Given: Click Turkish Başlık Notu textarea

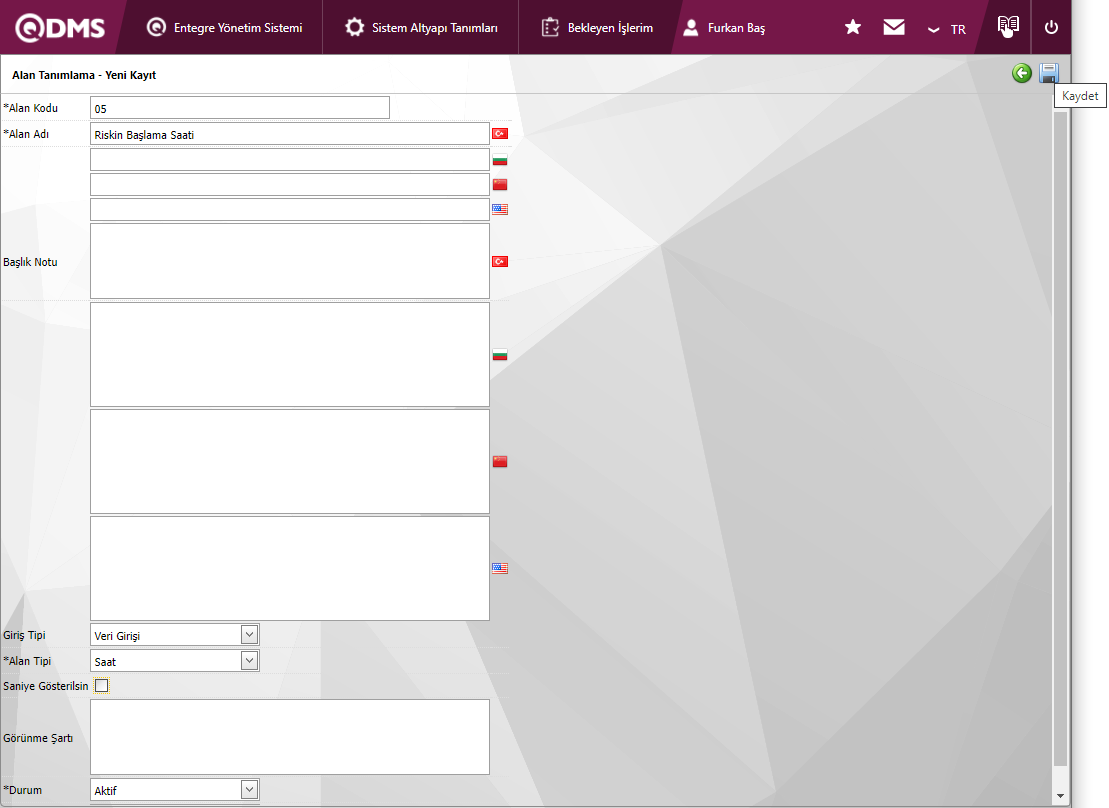Looking at the screenshot, I should point(290,261).
